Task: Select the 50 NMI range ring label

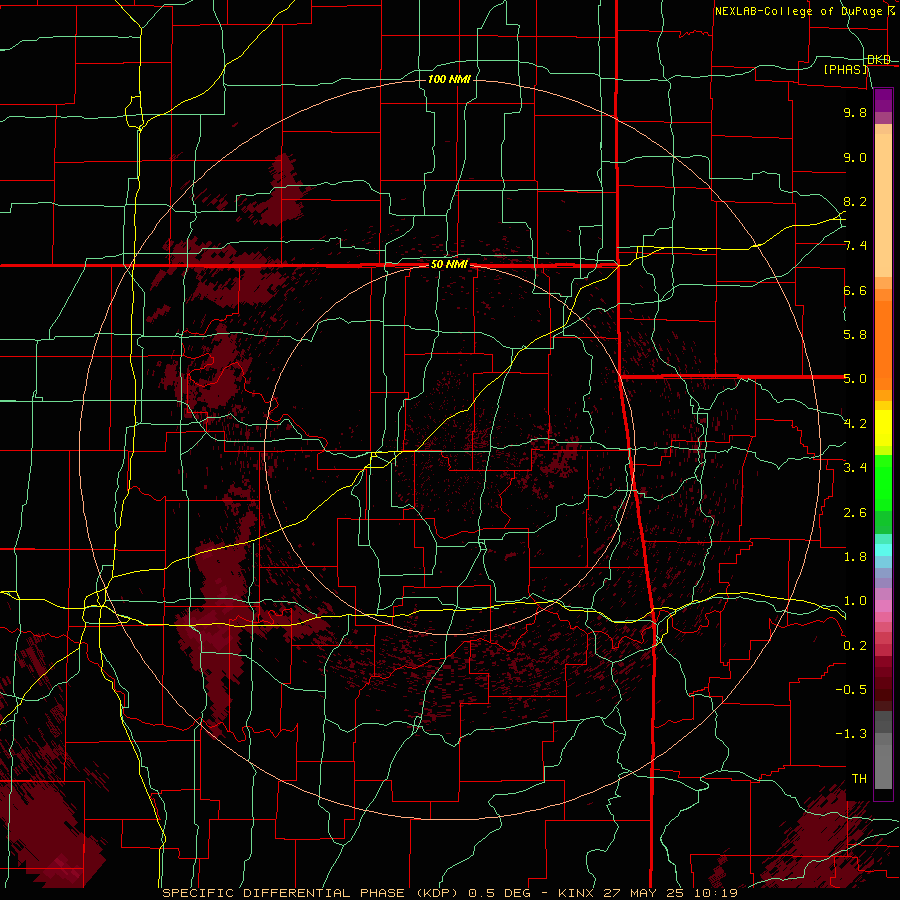Action: click(449, 265)
